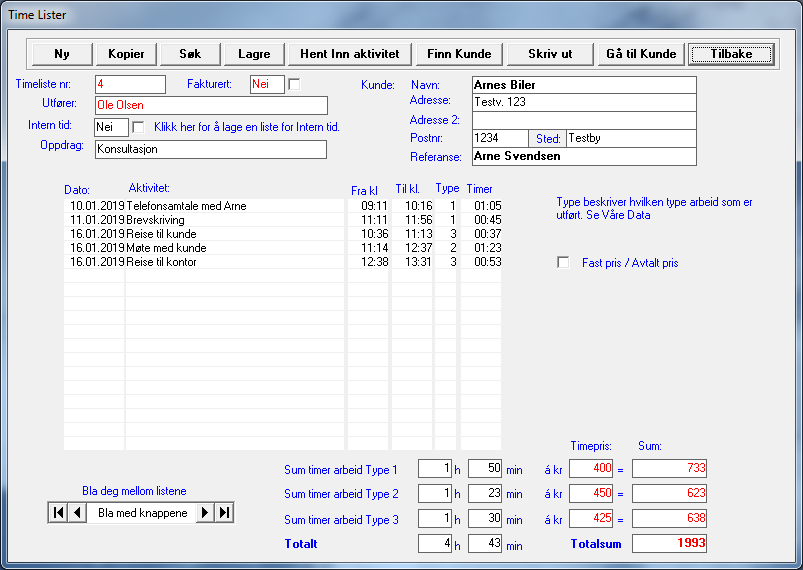Open search with Søk button
Screen dimensions: 803x570
click(190, 54)
